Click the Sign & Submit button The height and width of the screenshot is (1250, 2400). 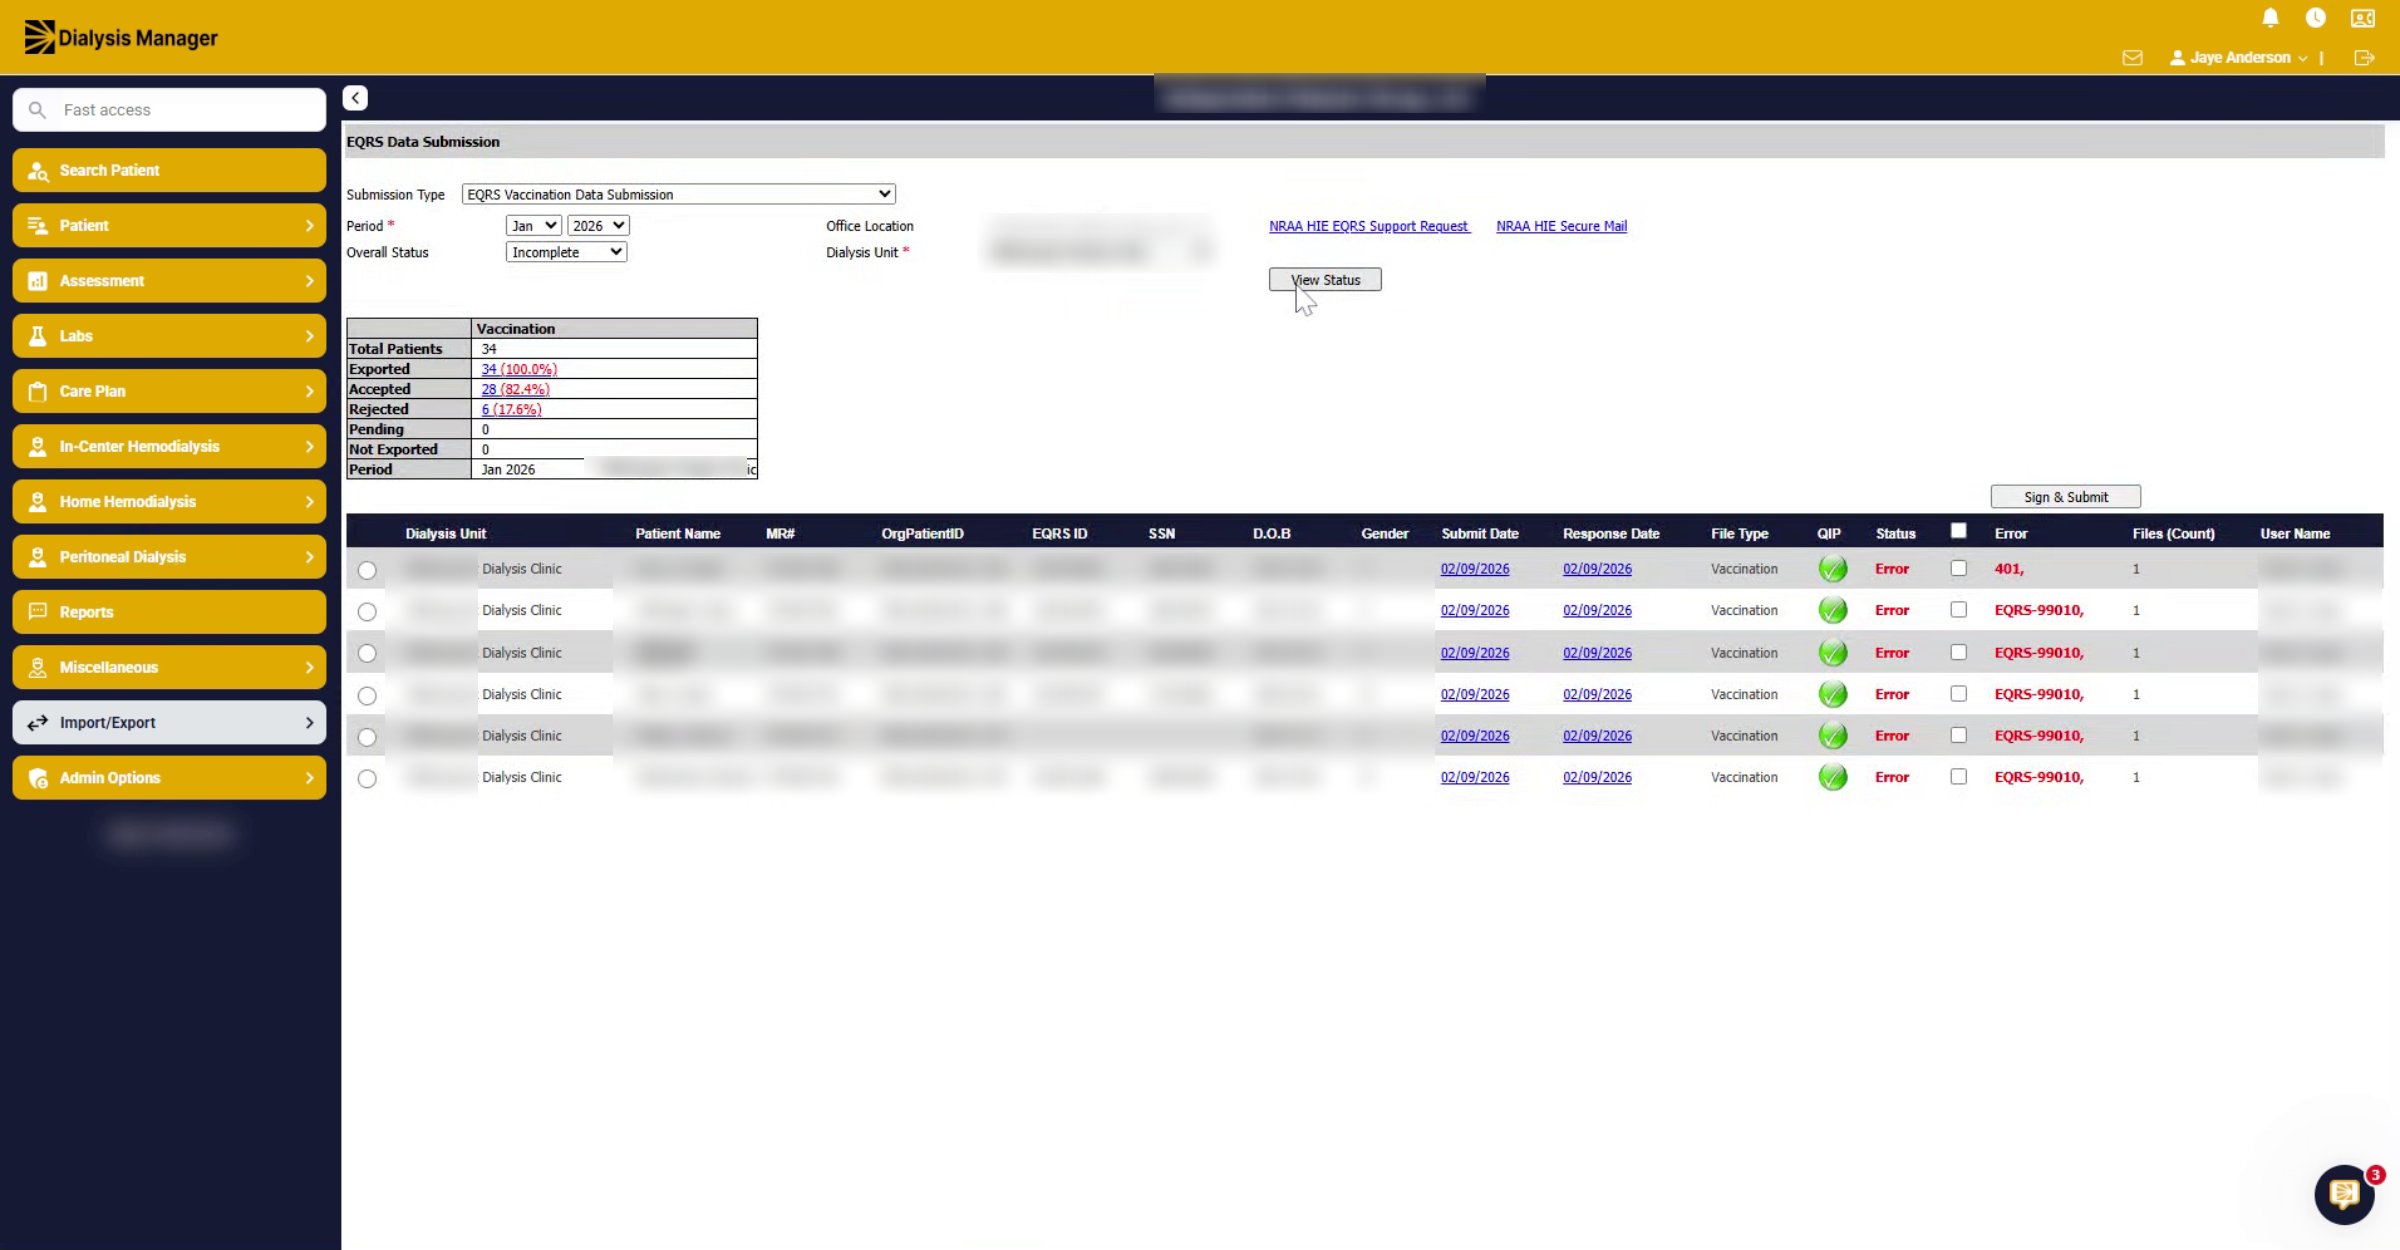point(2065,497)
